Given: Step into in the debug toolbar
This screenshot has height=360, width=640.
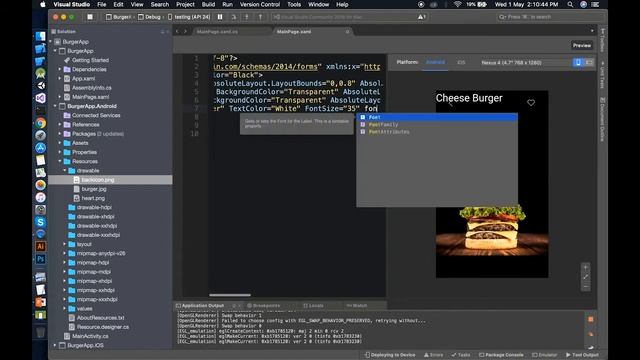Looking at the screenshot, I should click(247, 17).
